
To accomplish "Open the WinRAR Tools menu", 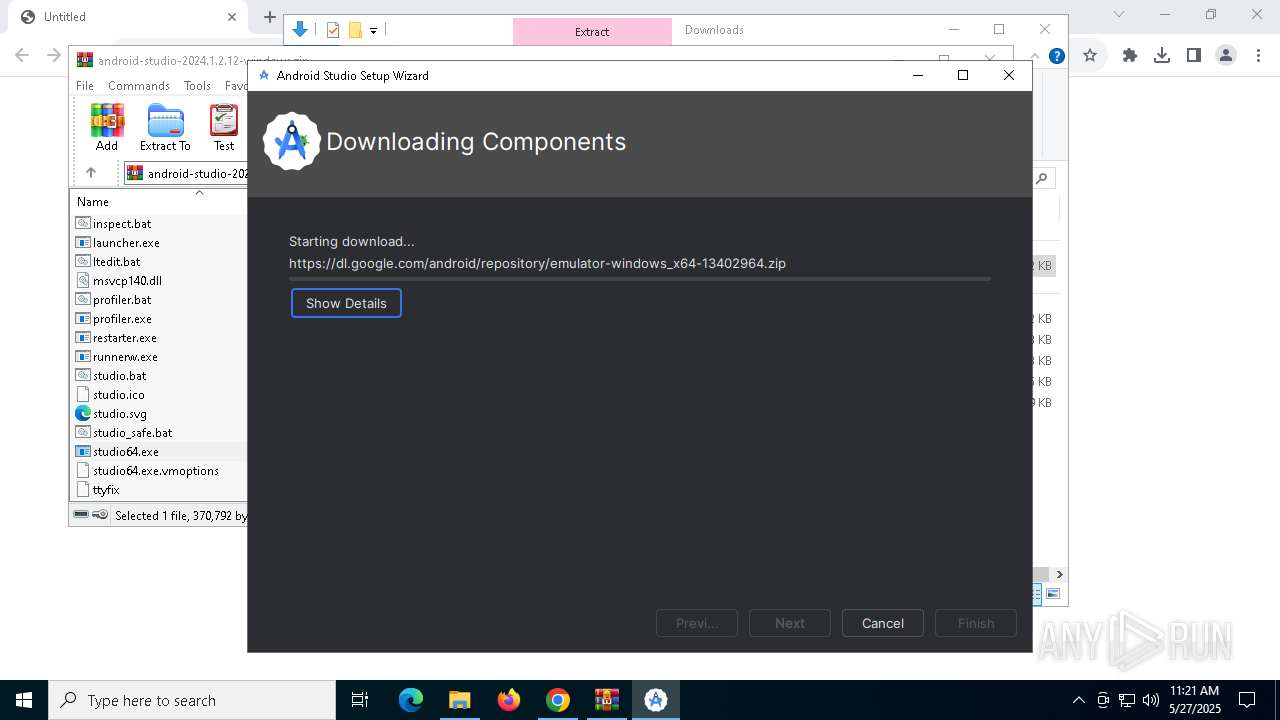I will pos(197,86).
